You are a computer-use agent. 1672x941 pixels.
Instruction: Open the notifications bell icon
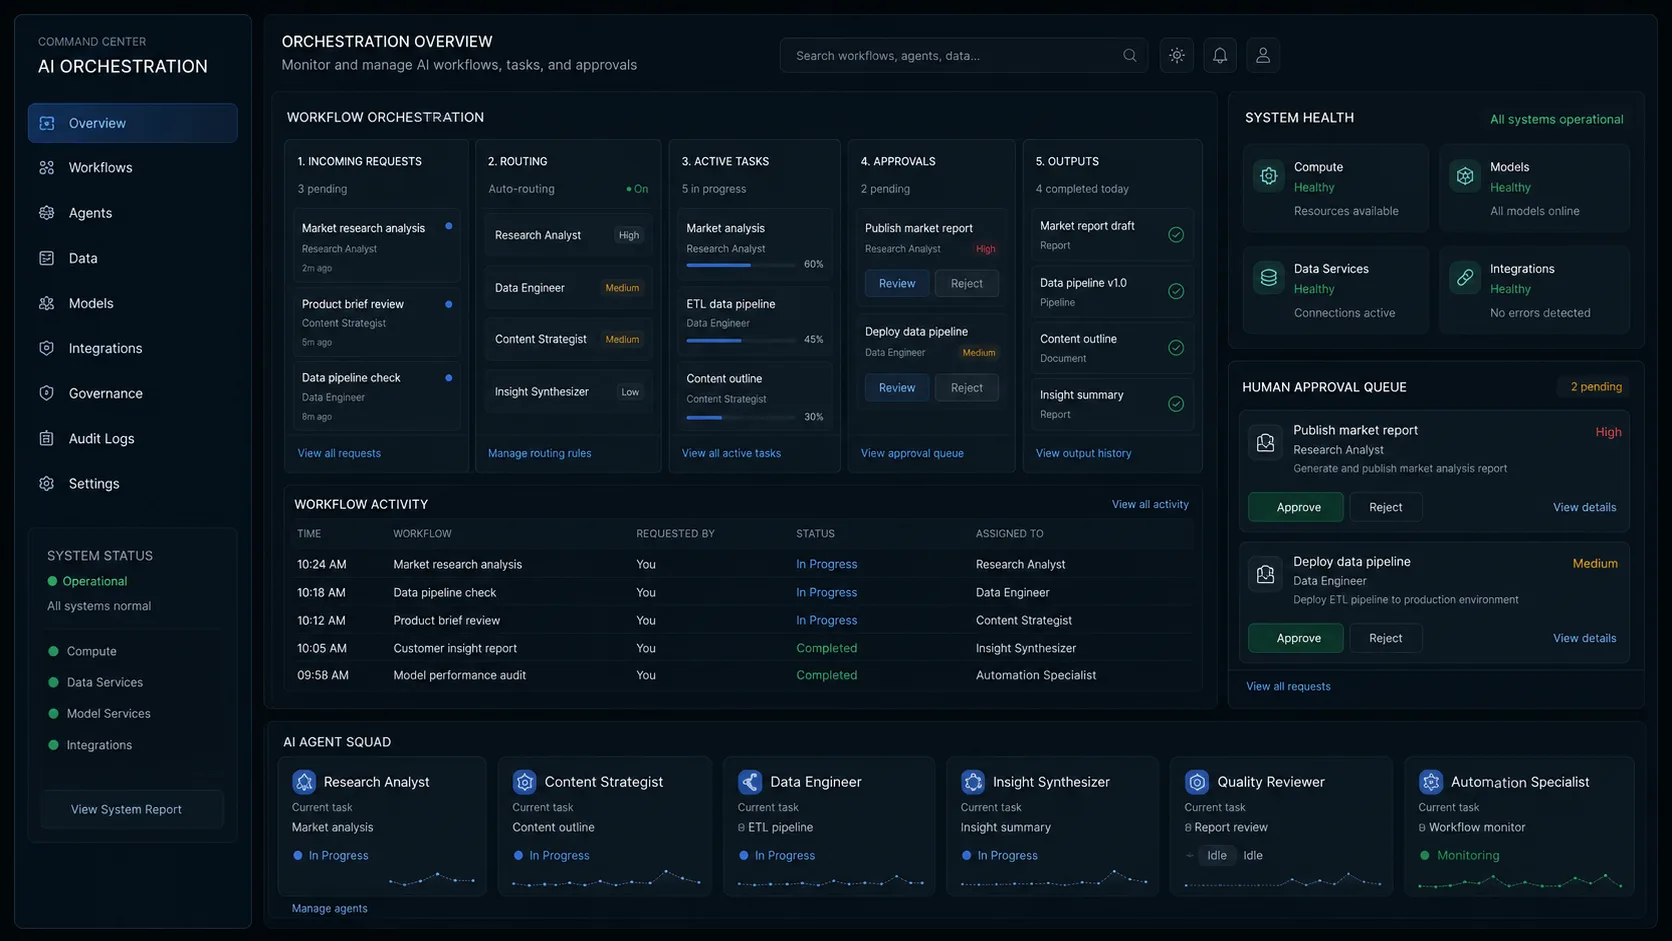click(x=1220, y=56)
